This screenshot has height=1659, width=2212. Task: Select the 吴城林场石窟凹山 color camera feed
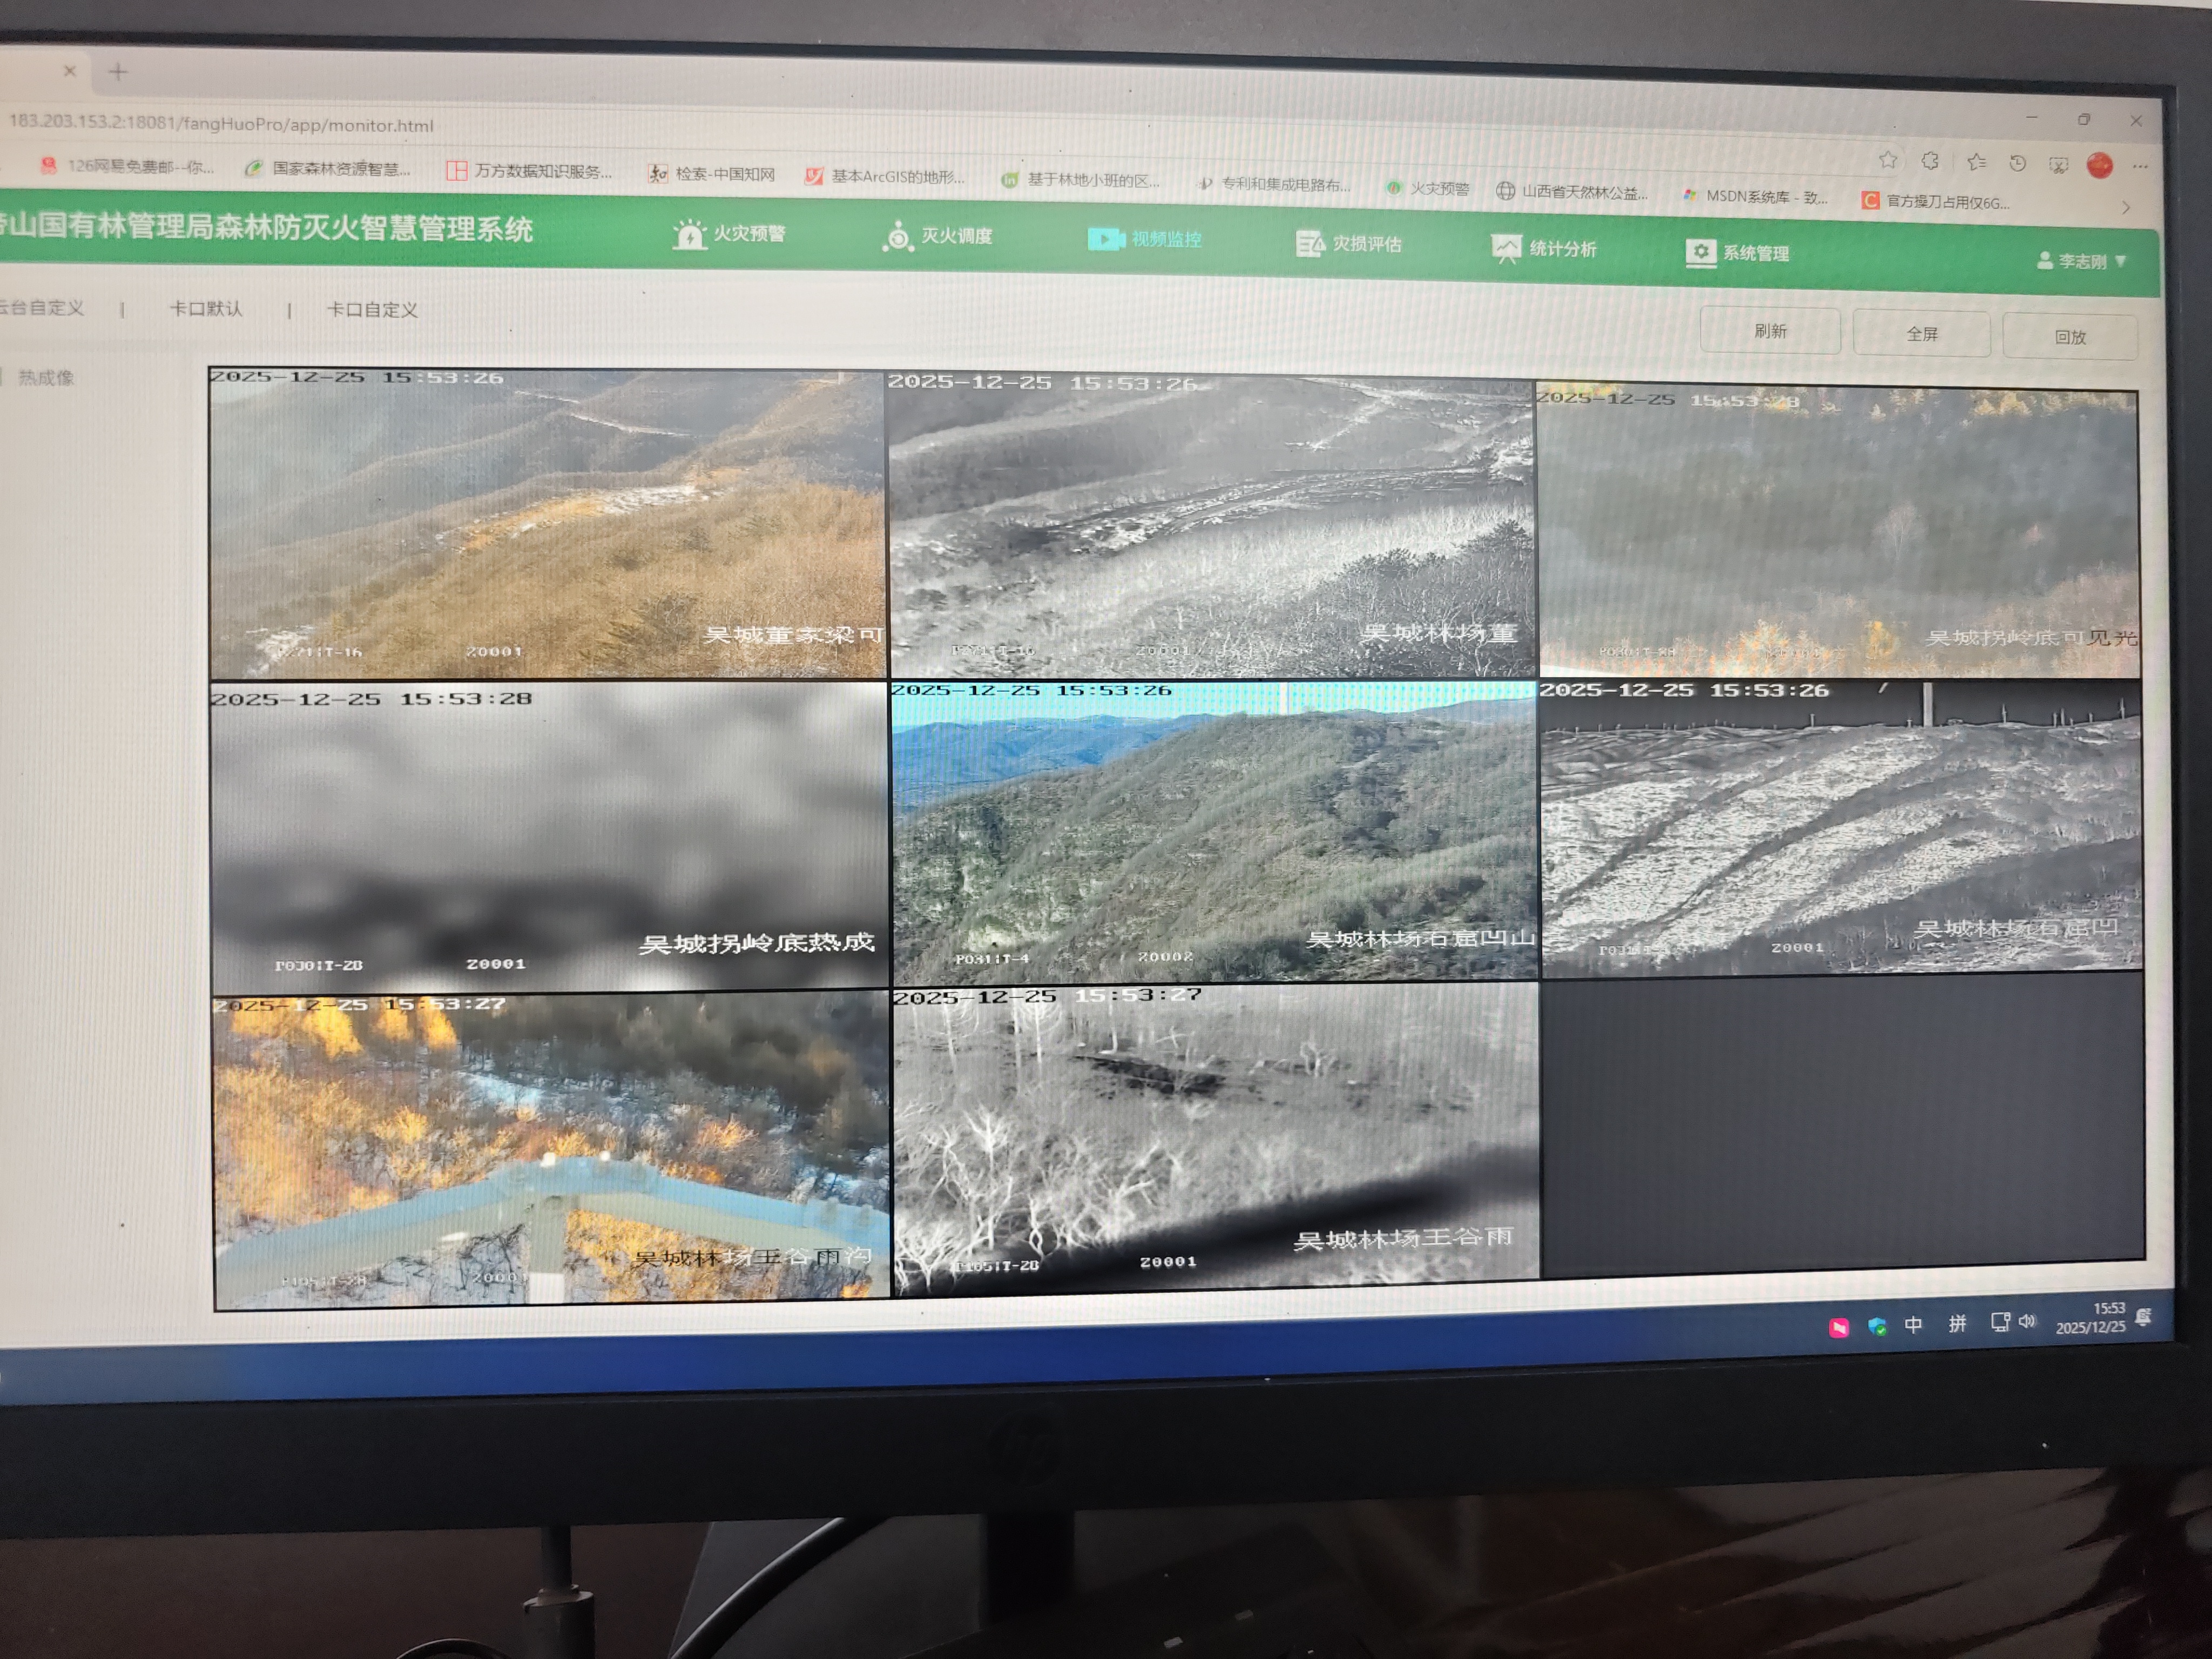click(1213, 833)
